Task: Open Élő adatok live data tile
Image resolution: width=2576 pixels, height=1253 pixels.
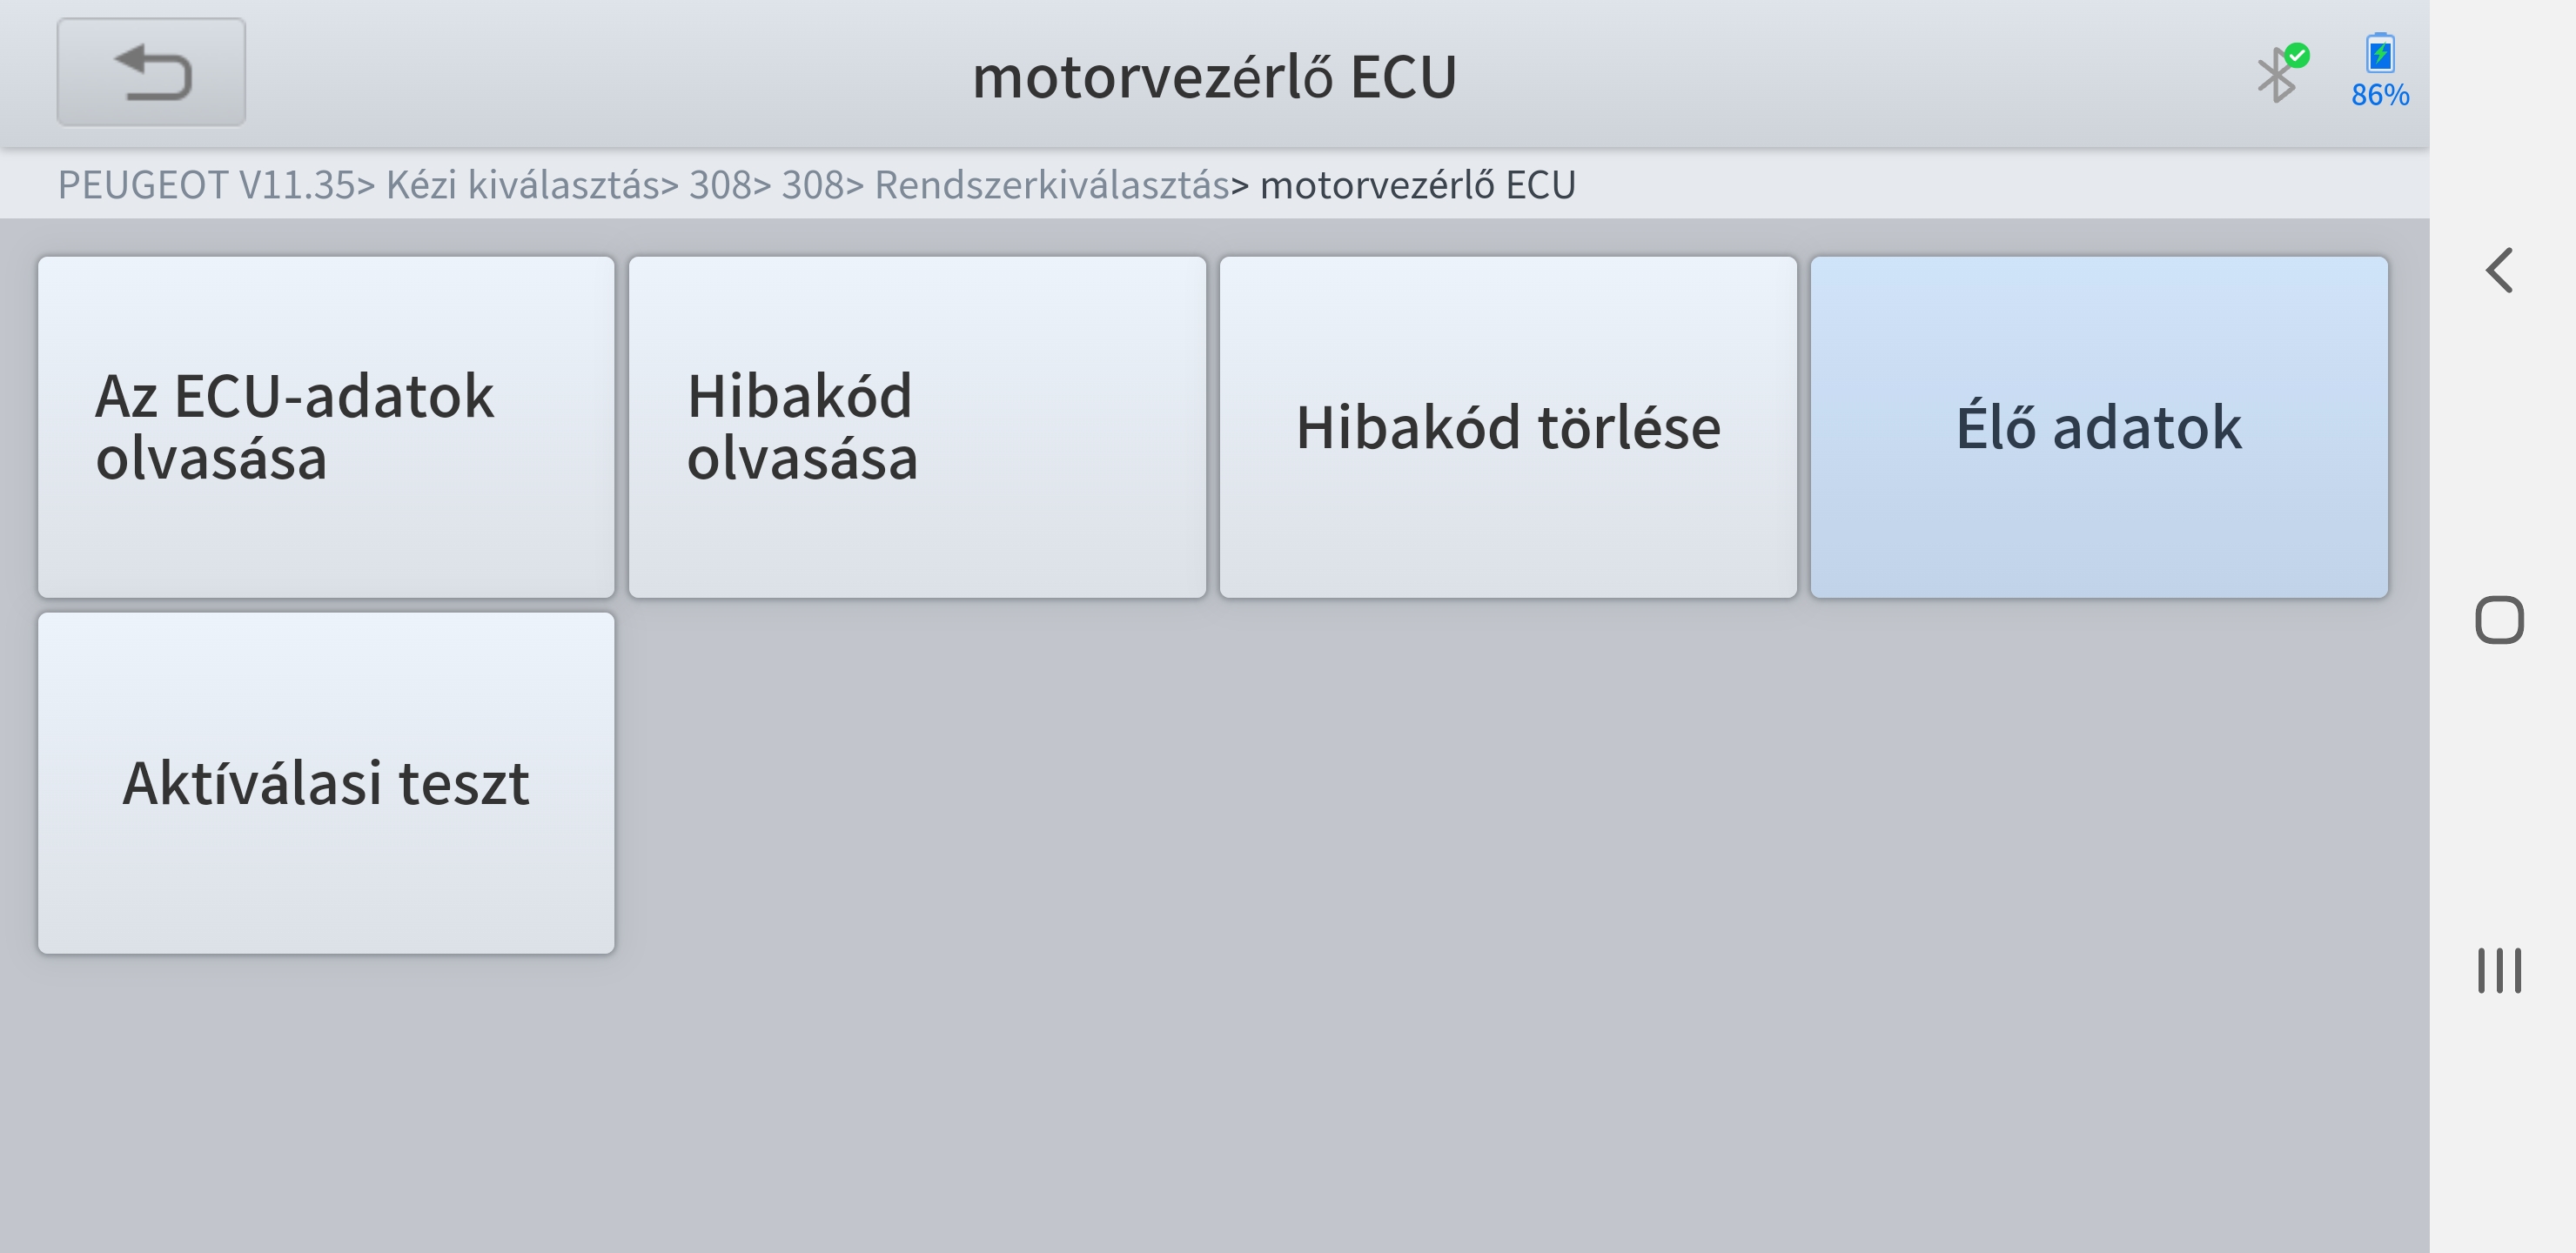Action: coord(2099,427)
